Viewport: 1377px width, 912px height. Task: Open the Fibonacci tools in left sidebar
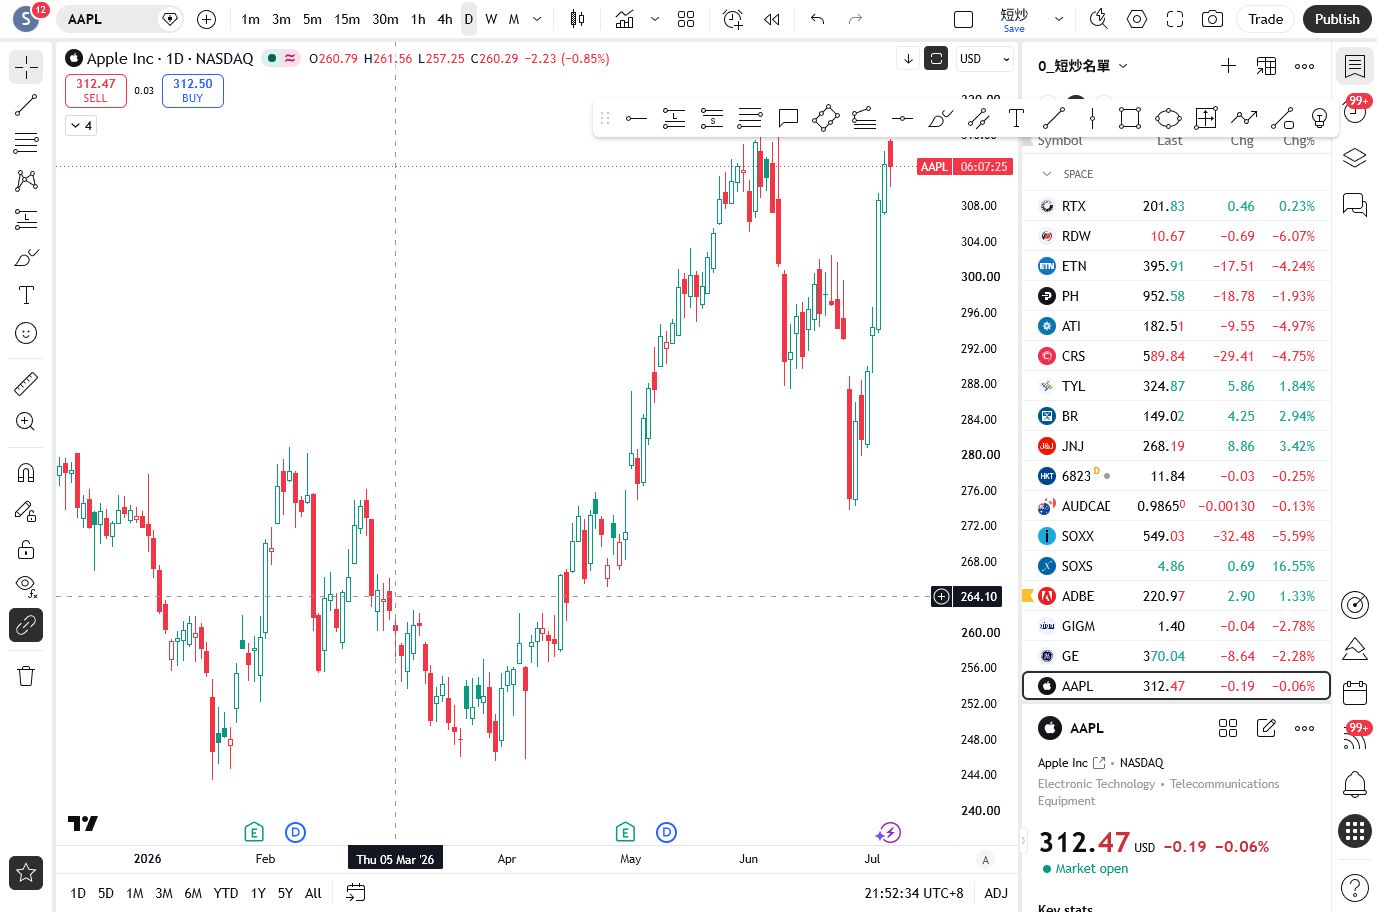coord(26,143)
